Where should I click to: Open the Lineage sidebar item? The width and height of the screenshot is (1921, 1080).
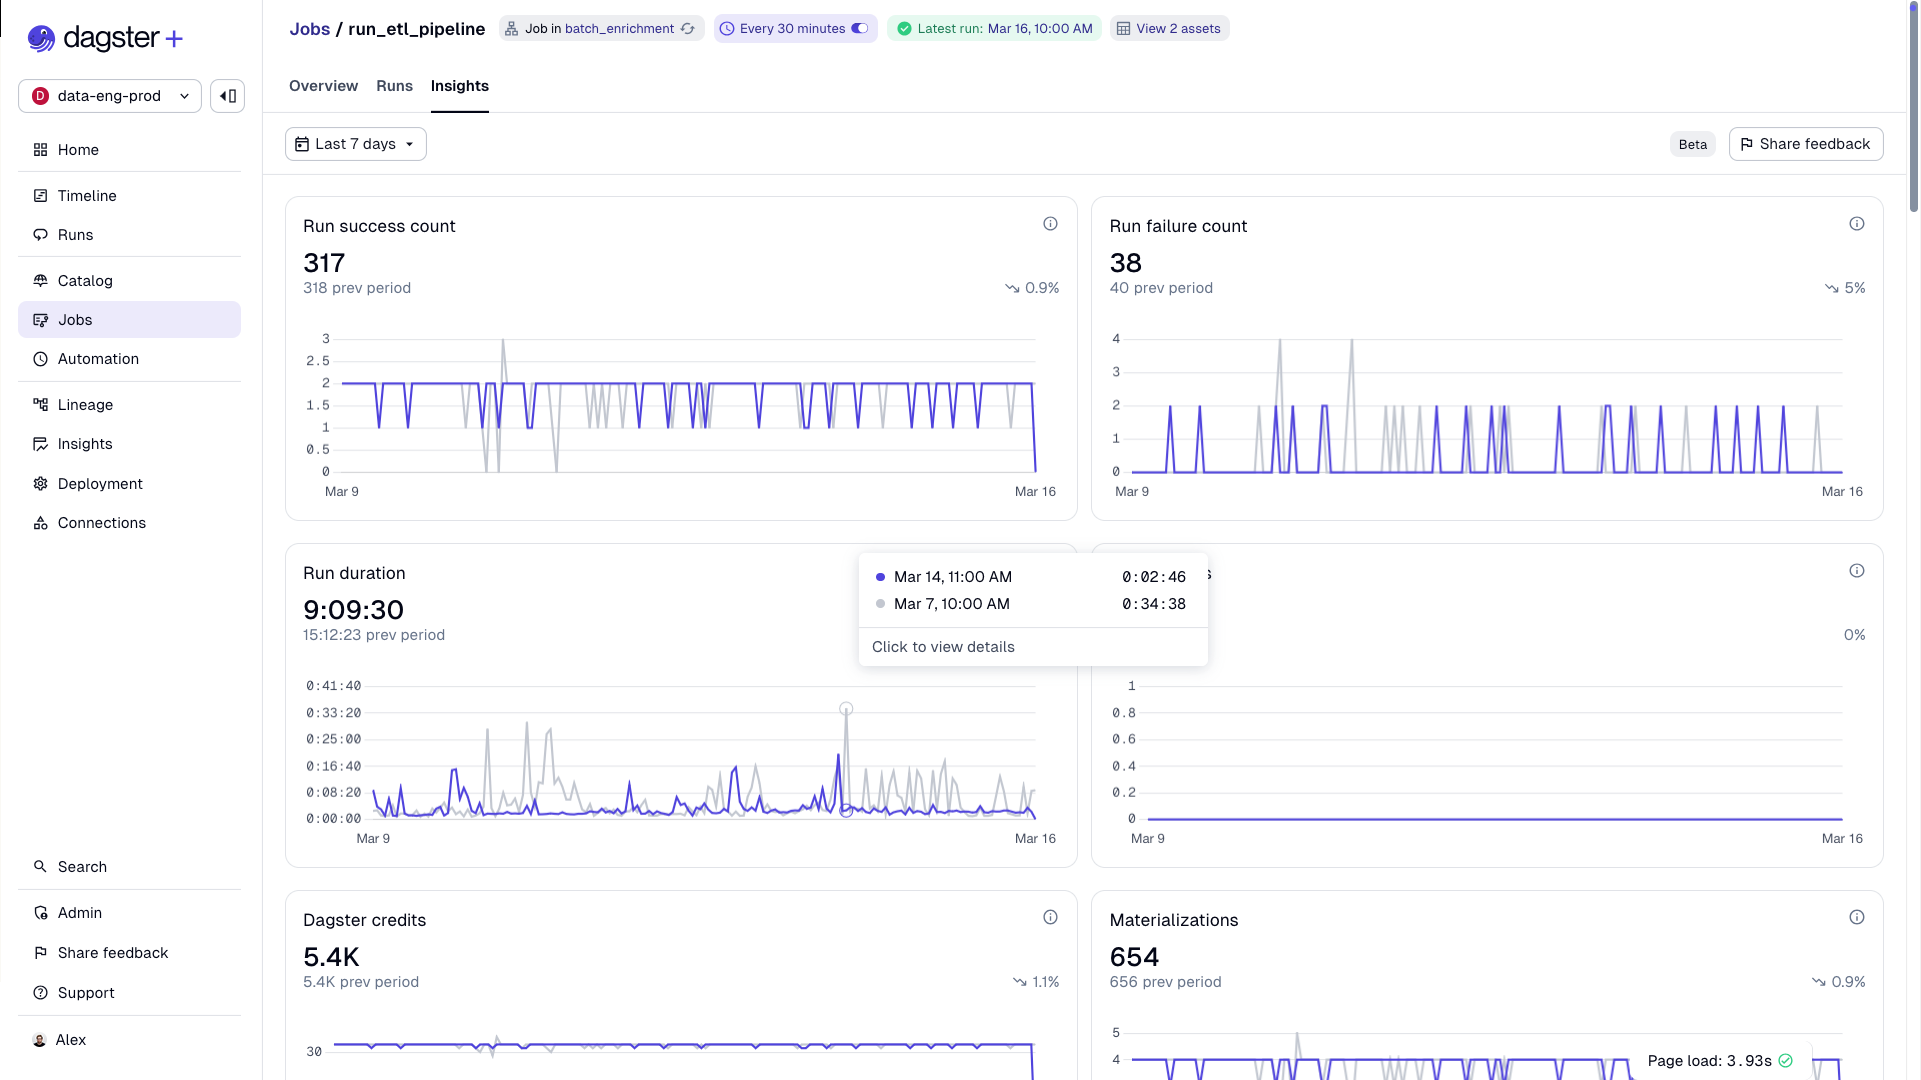[85, 405]
